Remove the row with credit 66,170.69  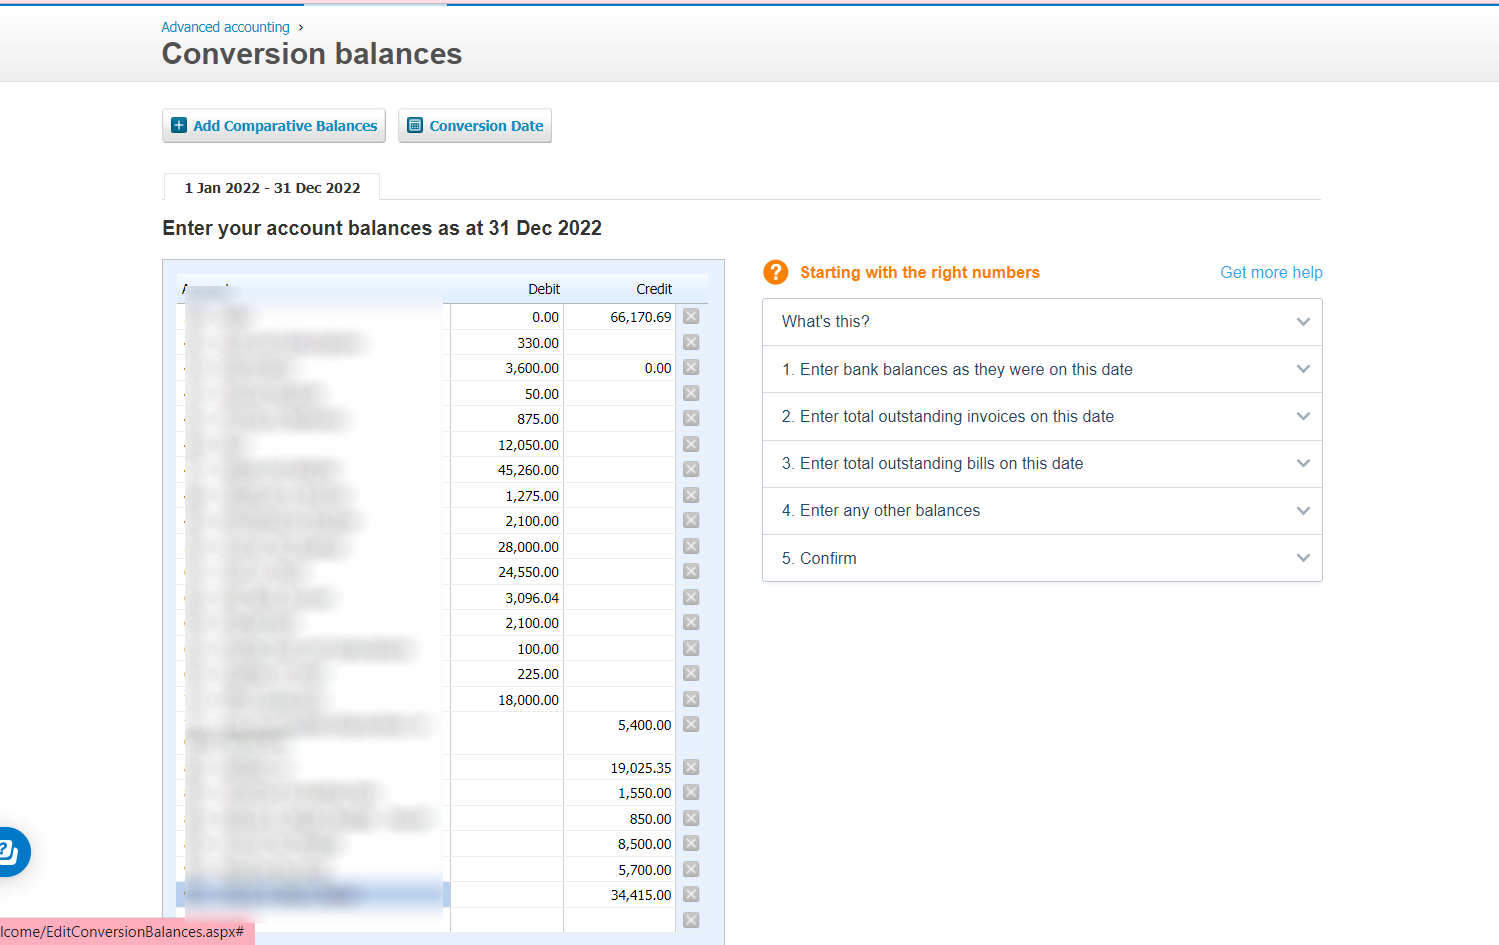tap(691, 316)
